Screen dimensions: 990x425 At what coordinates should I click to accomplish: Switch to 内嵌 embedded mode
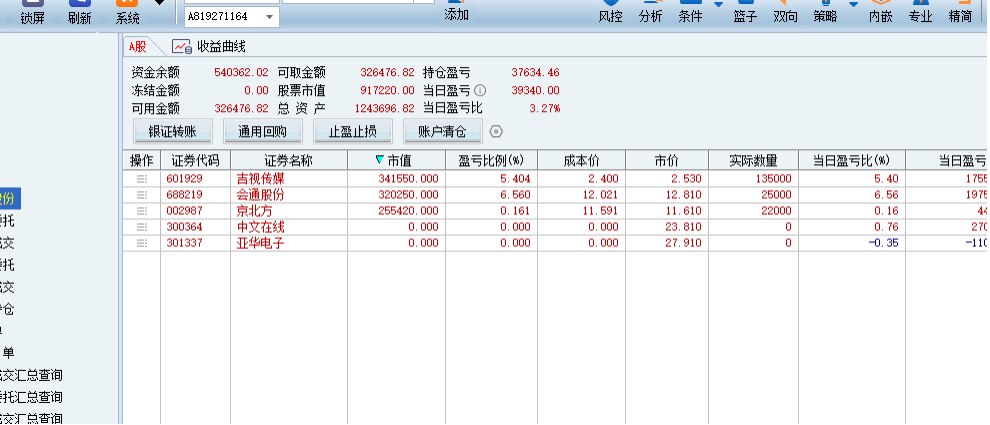[880, 11]
